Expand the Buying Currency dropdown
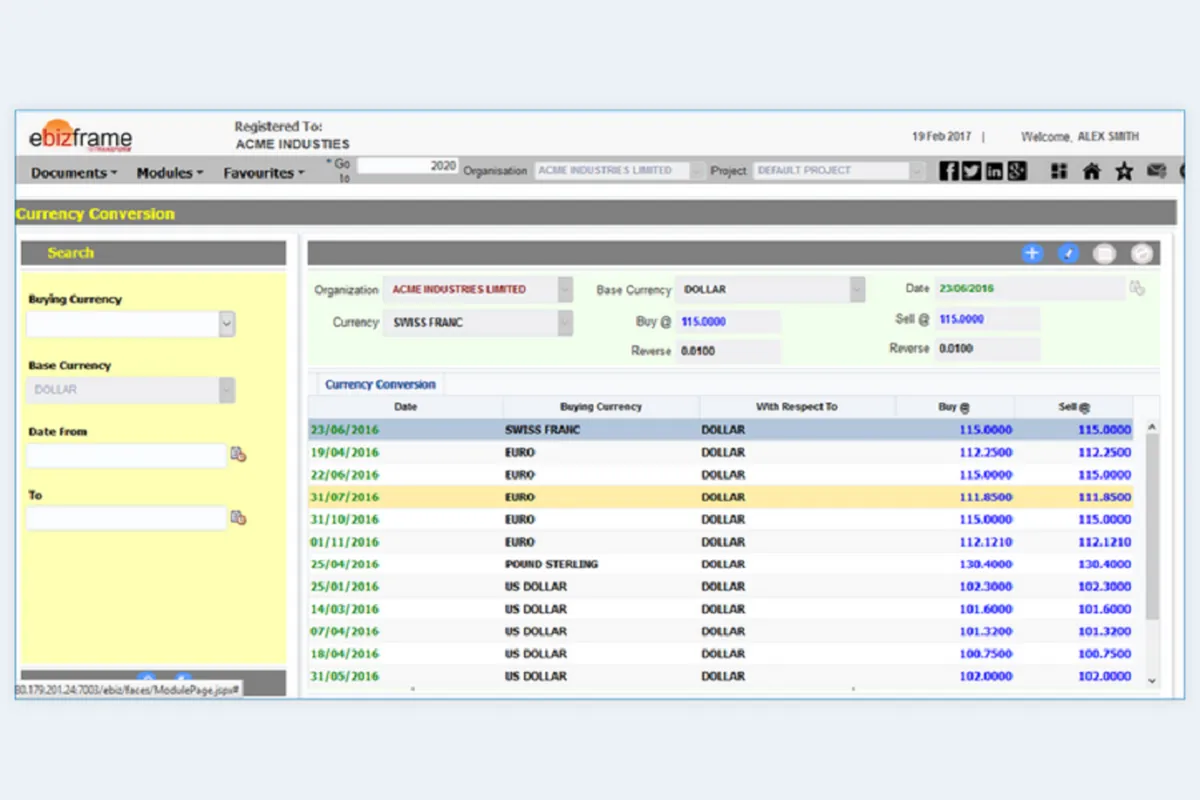 pos(227,324)
